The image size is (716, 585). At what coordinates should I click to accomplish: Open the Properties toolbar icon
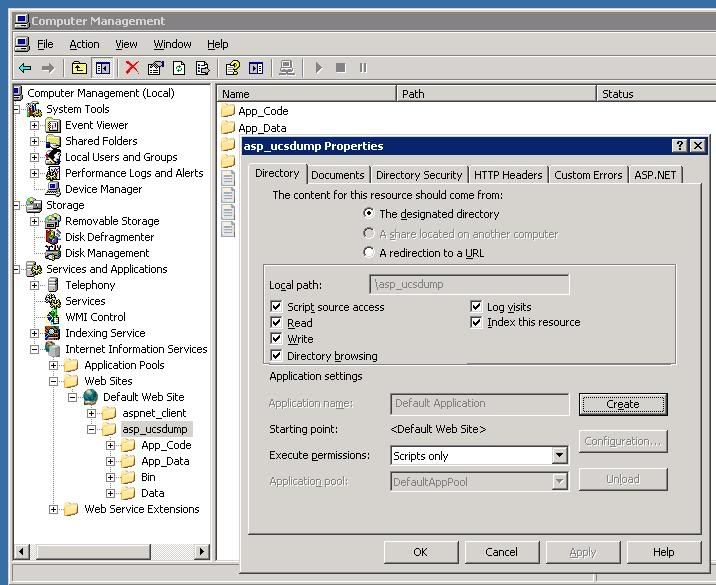[x=156, y=69]
